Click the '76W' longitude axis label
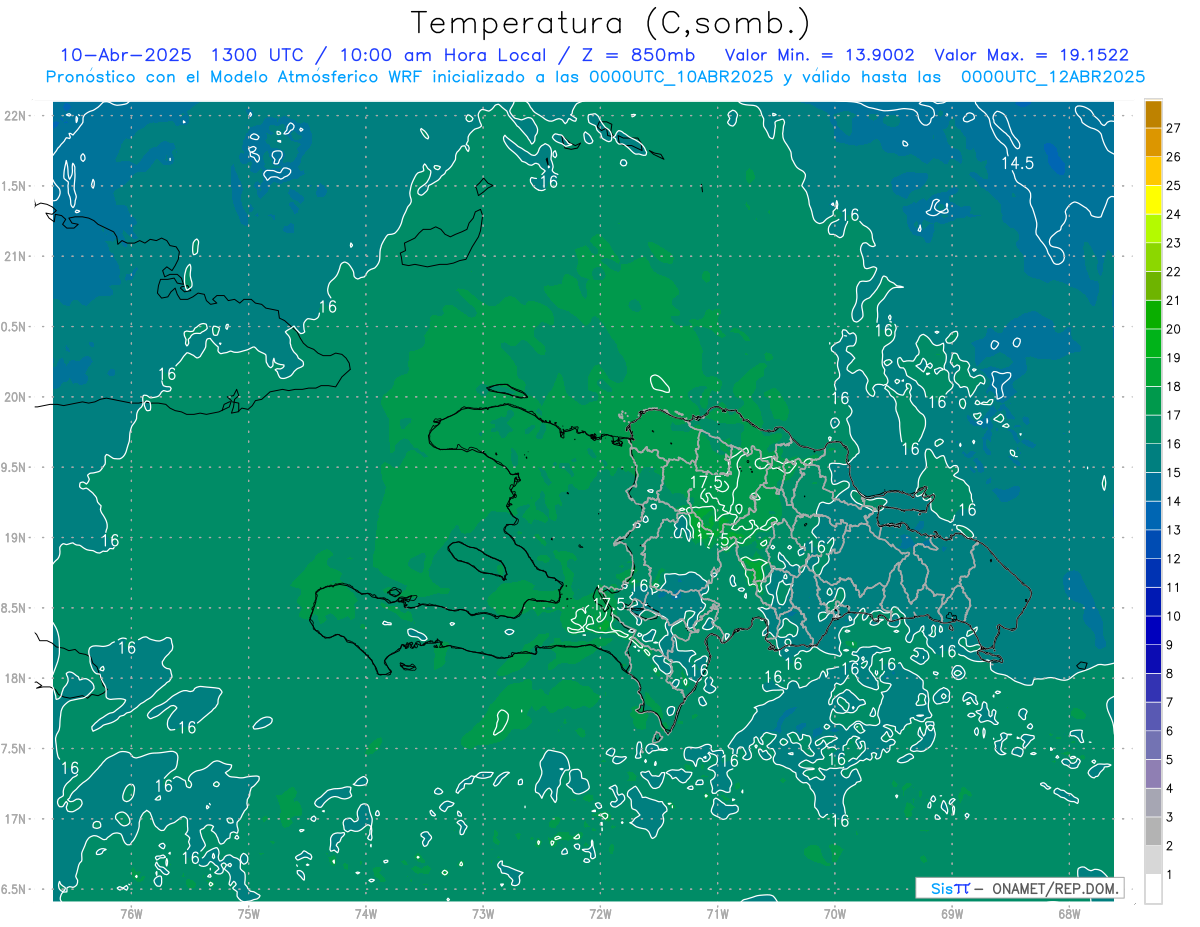 tap(131, 914)
